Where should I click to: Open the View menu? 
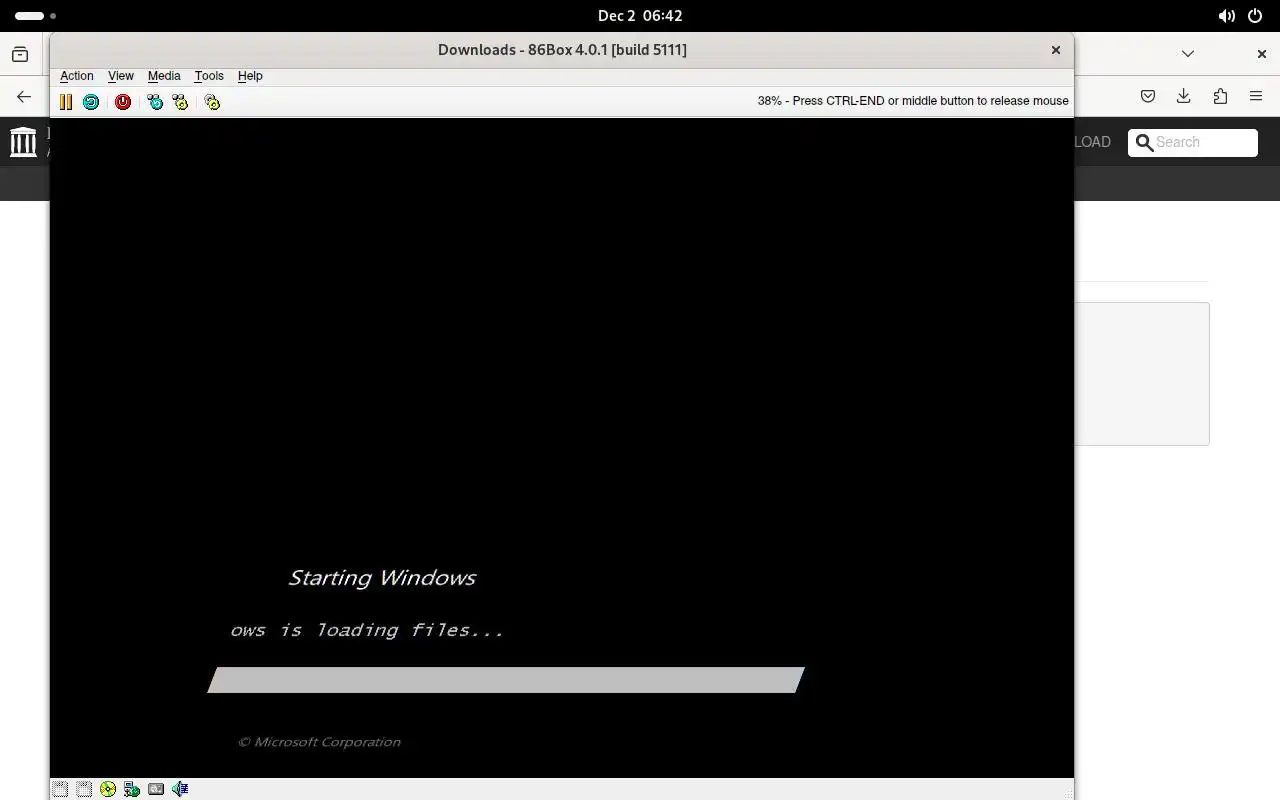click(x=121, y=76)
